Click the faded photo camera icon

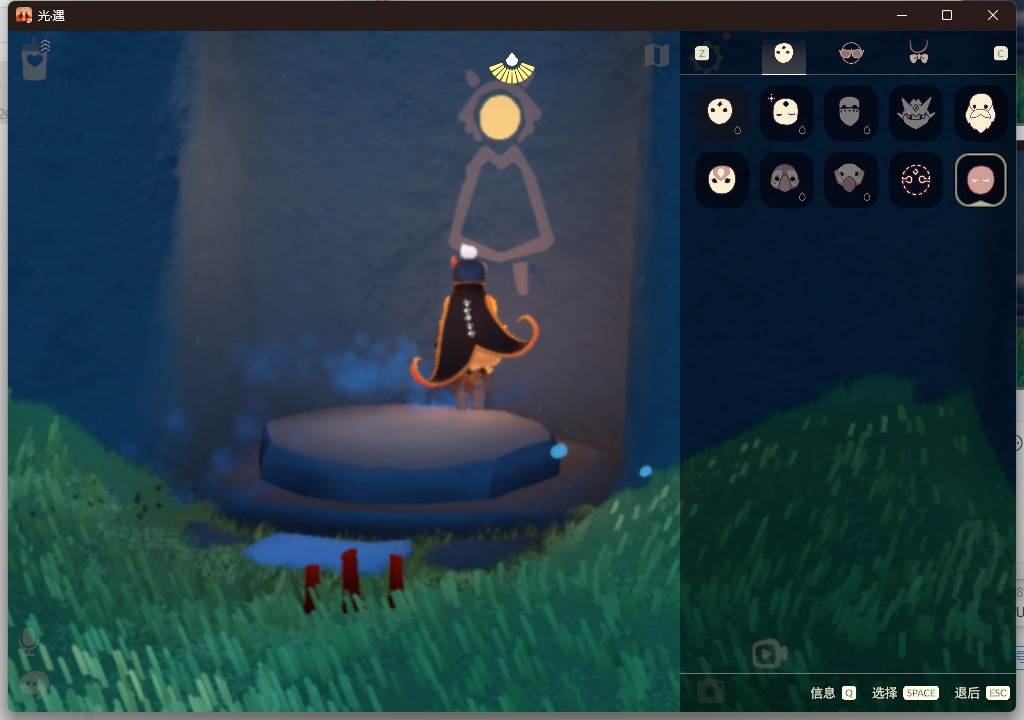point(711,690)
